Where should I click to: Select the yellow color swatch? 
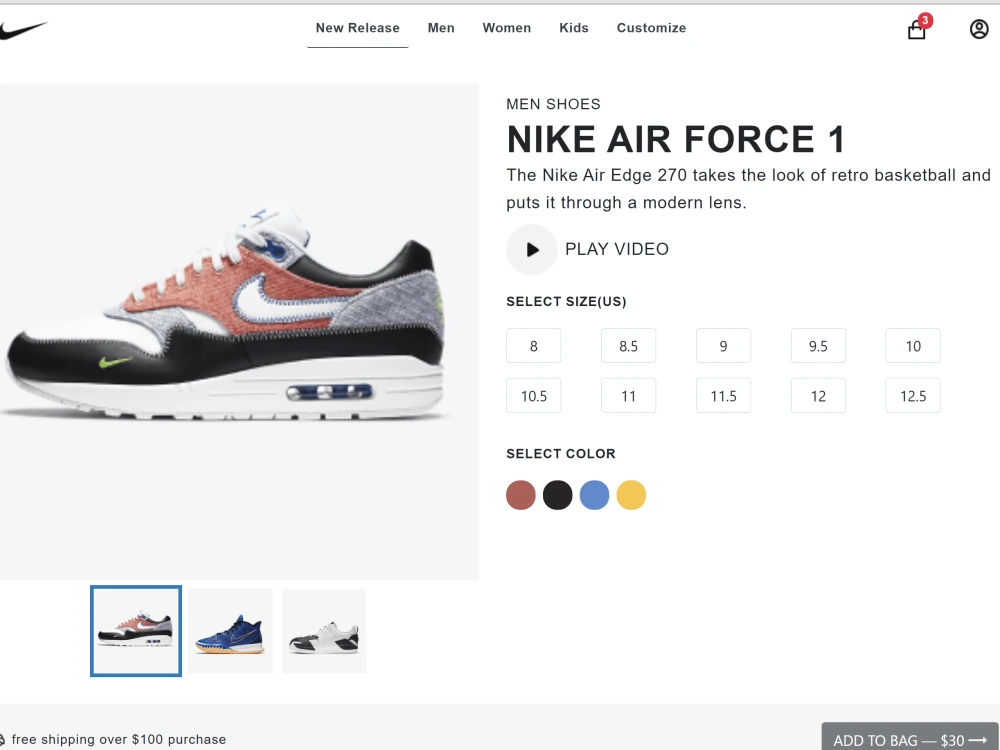631,495
